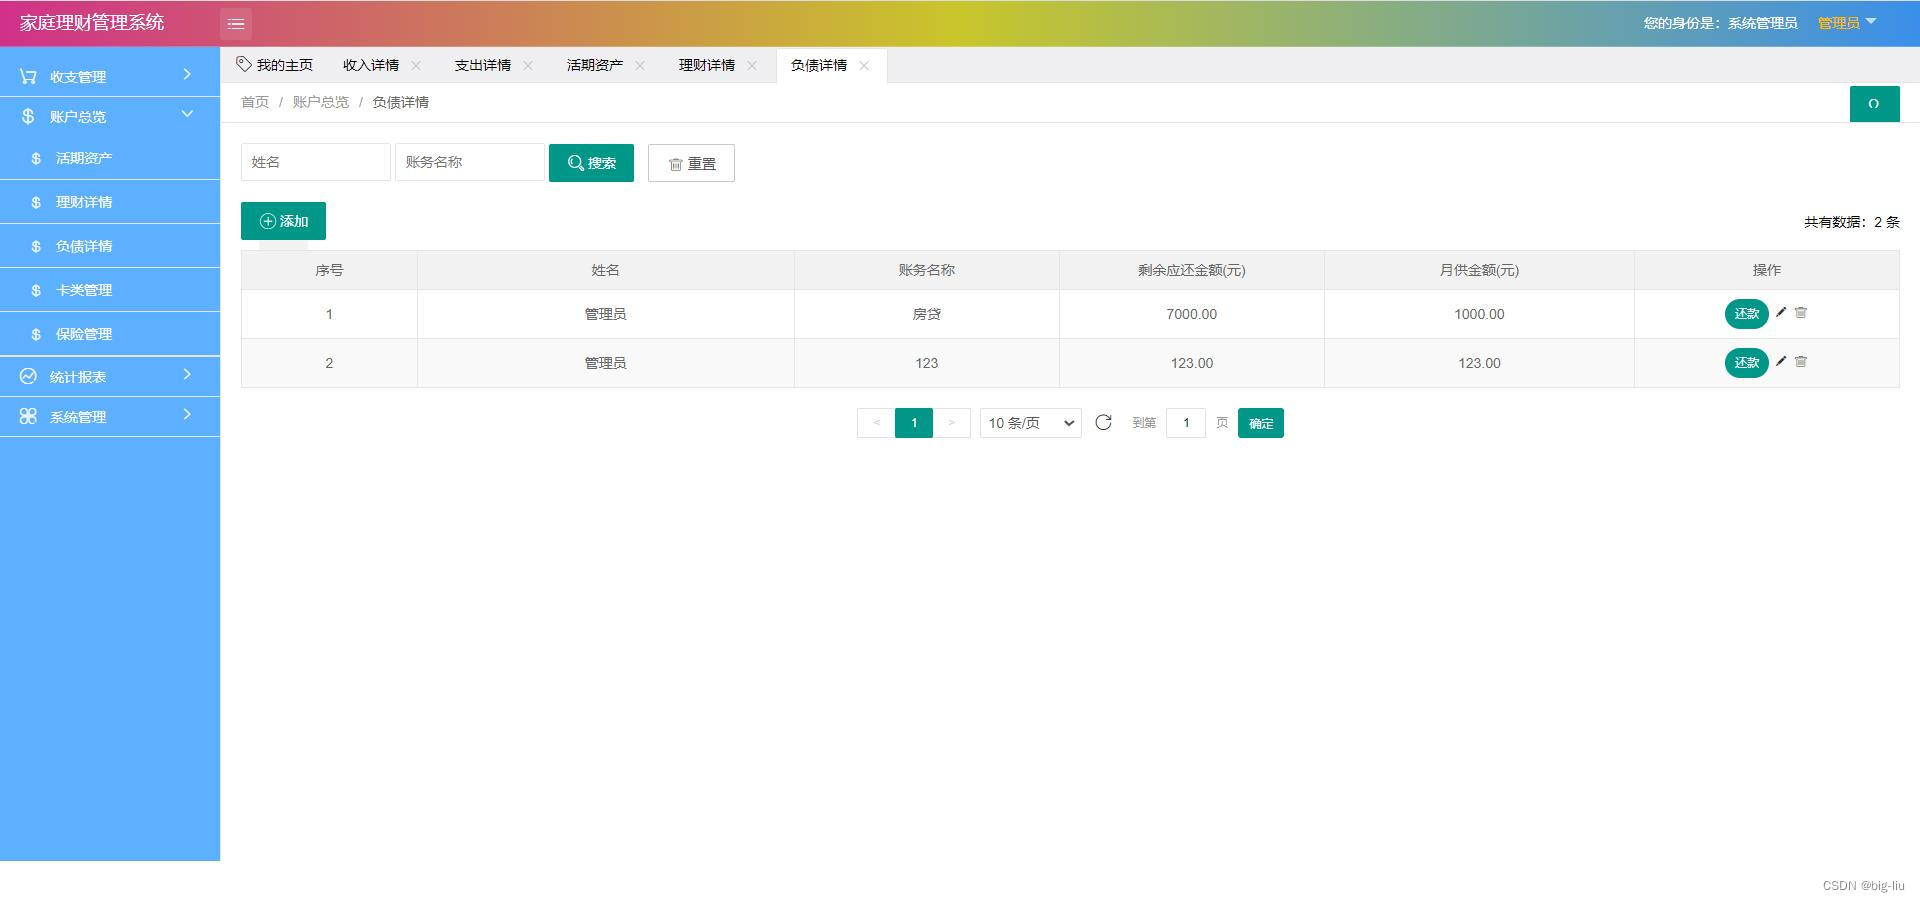Switch to the 活期资产 tab
Image resolution: width=1920 pixels, height=902 pixels.
tap(595, 65)
